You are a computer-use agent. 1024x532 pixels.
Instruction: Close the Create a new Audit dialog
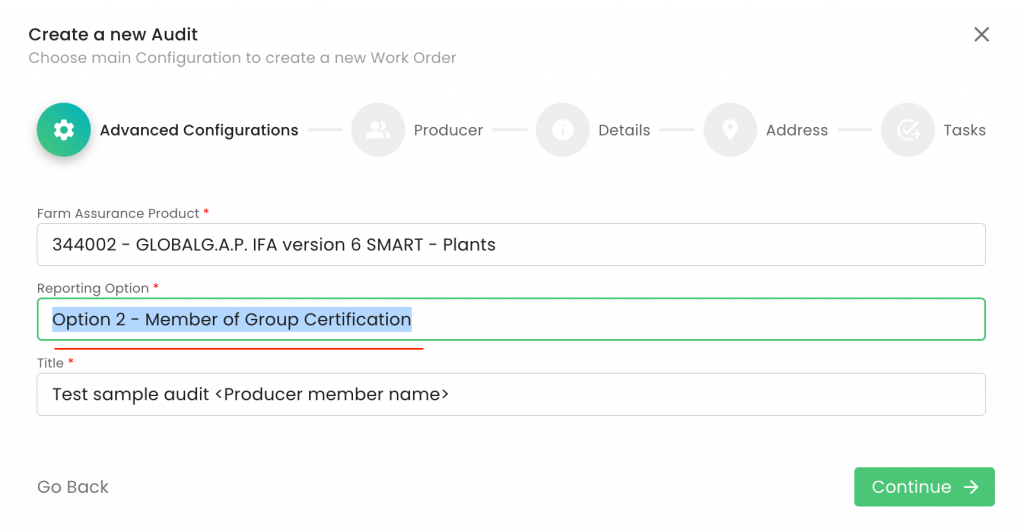[981, 35]
